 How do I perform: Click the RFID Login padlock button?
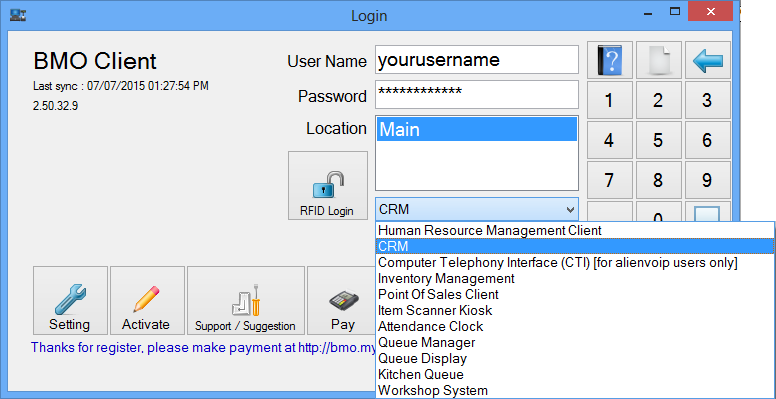pos(328,186)
